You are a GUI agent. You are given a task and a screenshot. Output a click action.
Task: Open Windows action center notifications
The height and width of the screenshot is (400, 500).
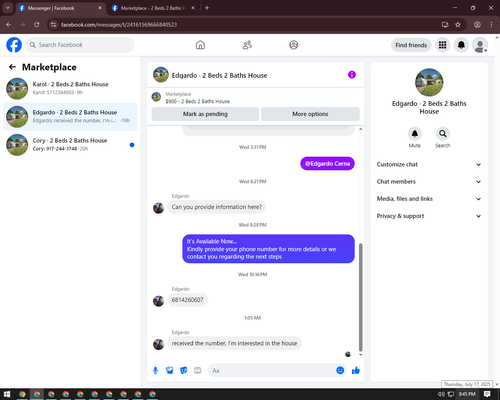tap(487, 394)
